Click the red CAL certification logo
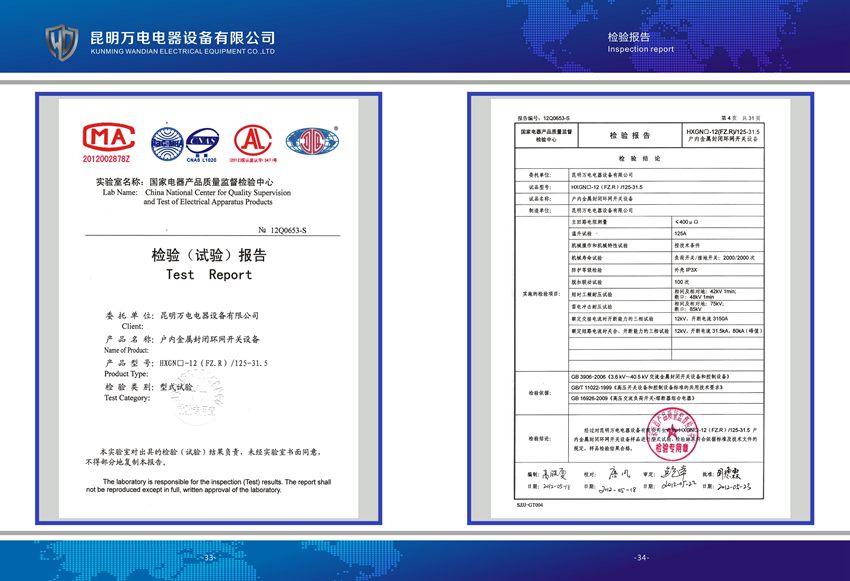Image resolution: width=850 pixels, height=581 pixels. tap(254, 142)
